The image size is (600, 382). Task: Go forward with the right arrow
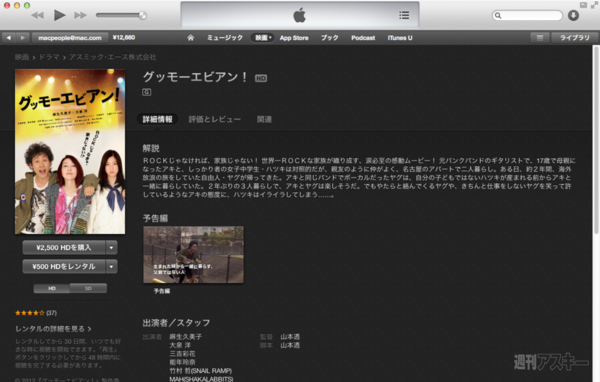(23, 38)
